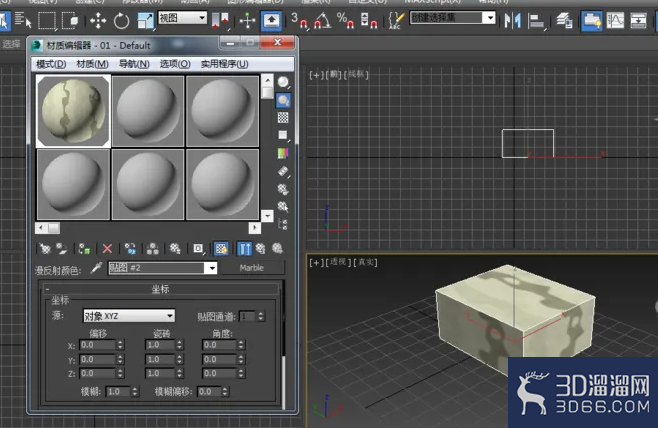Toggle Backlight in Material Editor
The image size is (658, 428).
(x=283, y=100)
